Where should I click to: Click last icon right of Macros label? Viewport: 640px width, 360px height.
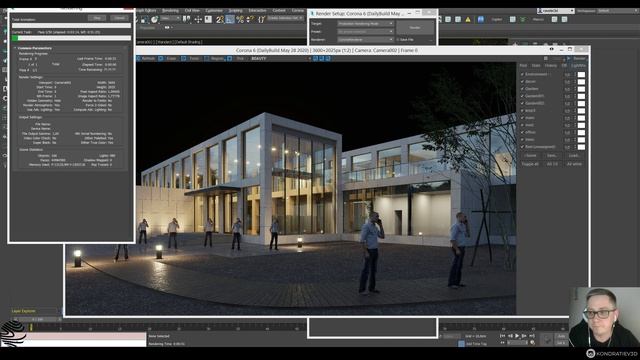[x=564, y=19]
